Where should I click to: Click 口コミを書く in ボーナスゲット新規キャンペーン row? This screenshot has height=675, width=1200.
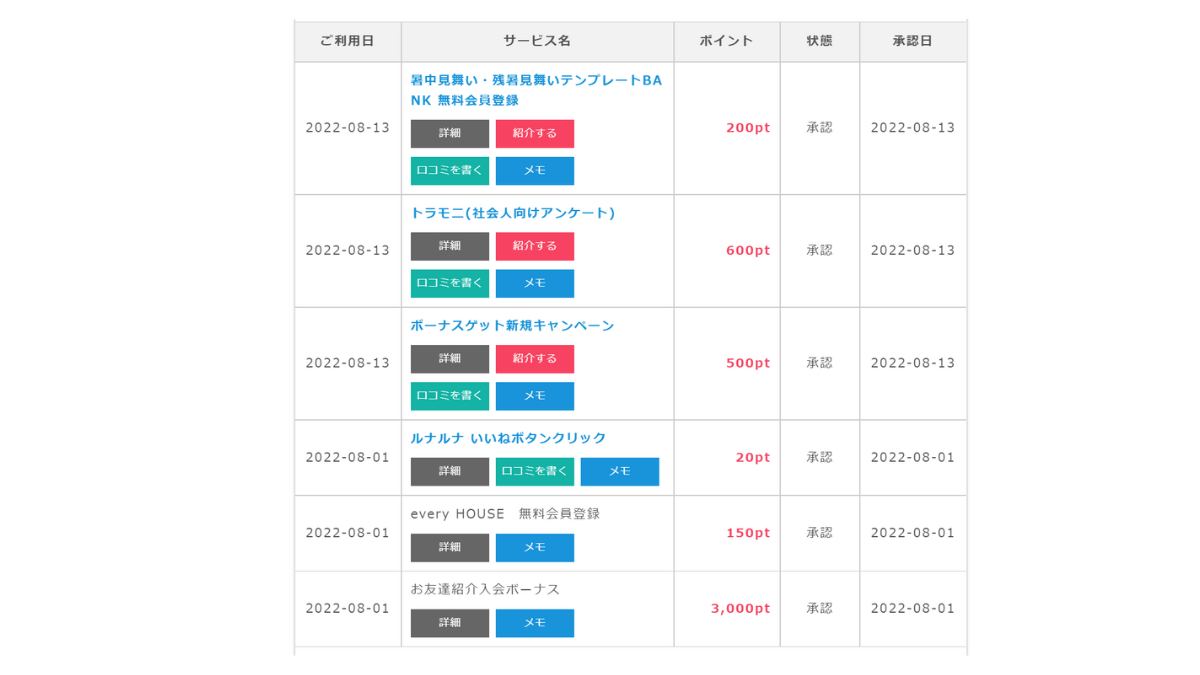(450, 396)
